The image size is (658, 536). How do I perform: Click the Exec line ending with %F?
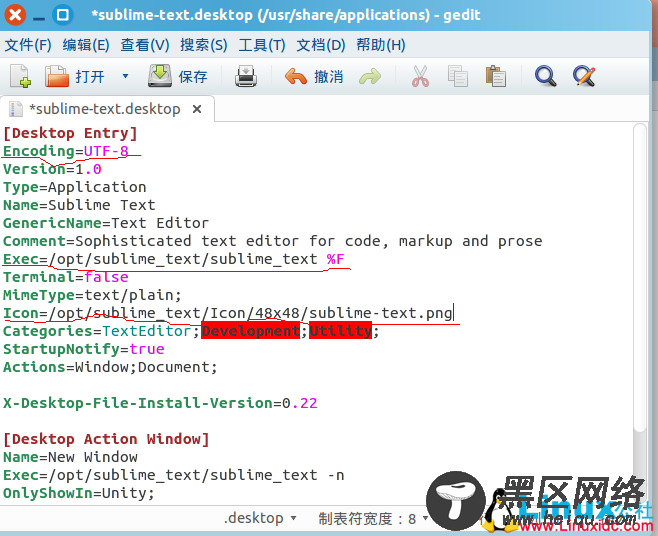point(174,259)
